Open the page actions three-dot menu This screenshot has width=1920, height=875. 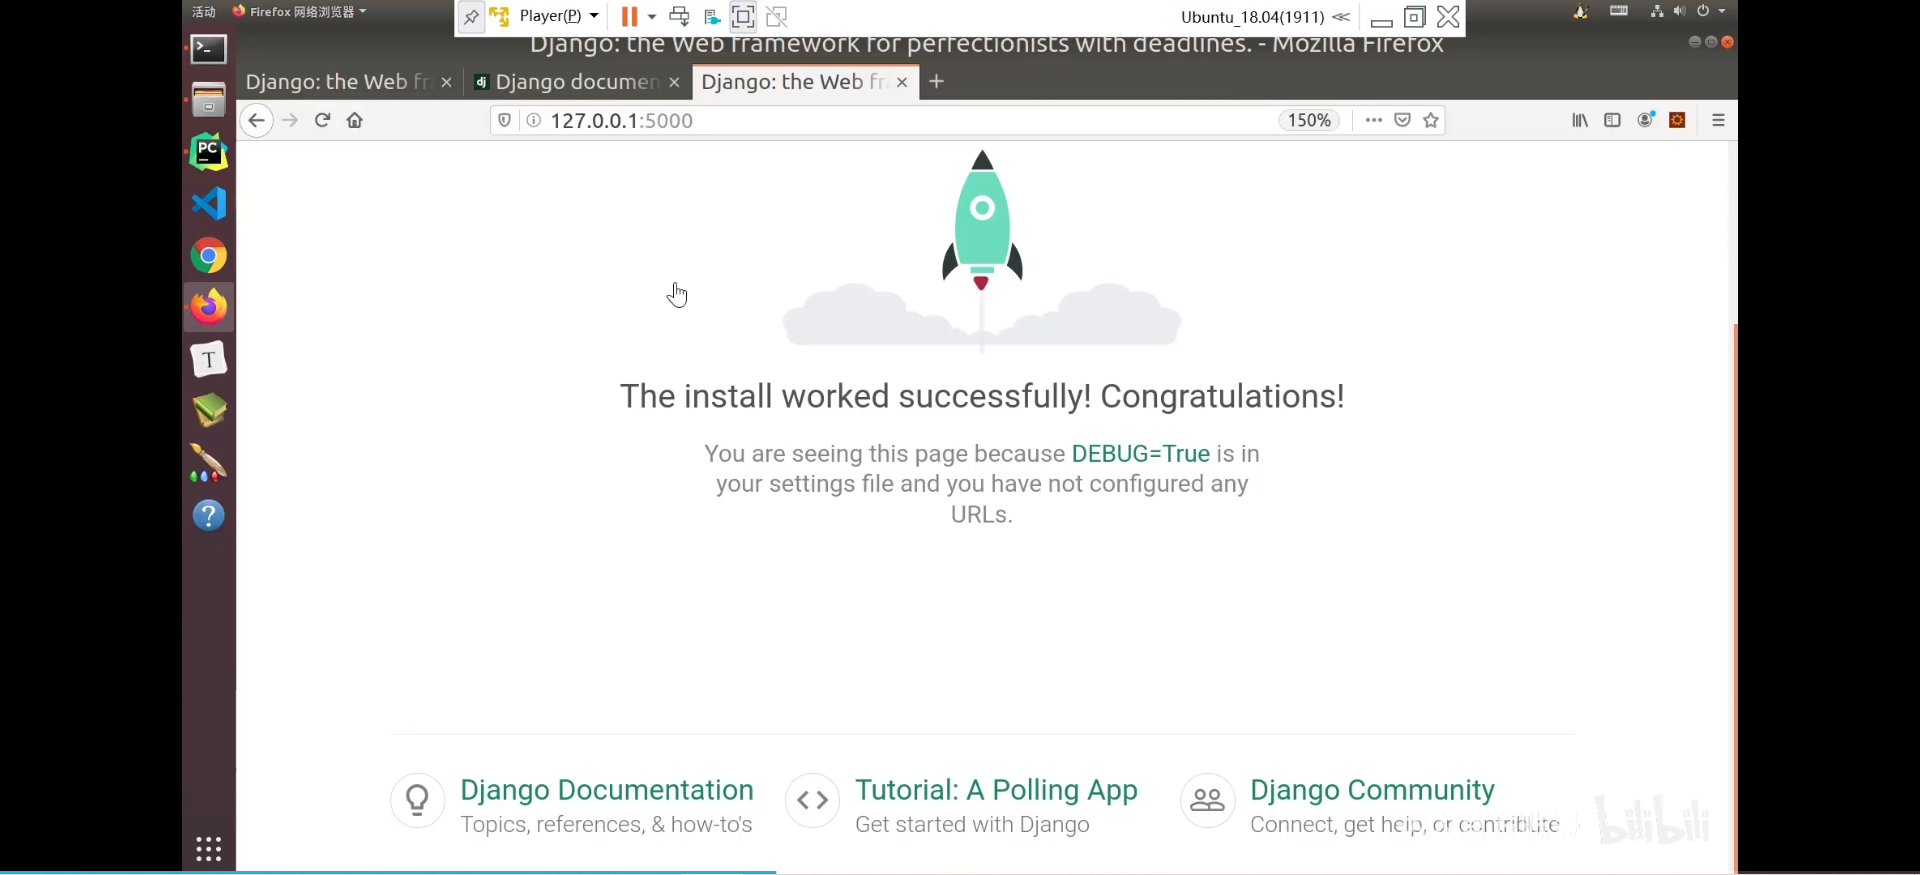coord(1374,120)
